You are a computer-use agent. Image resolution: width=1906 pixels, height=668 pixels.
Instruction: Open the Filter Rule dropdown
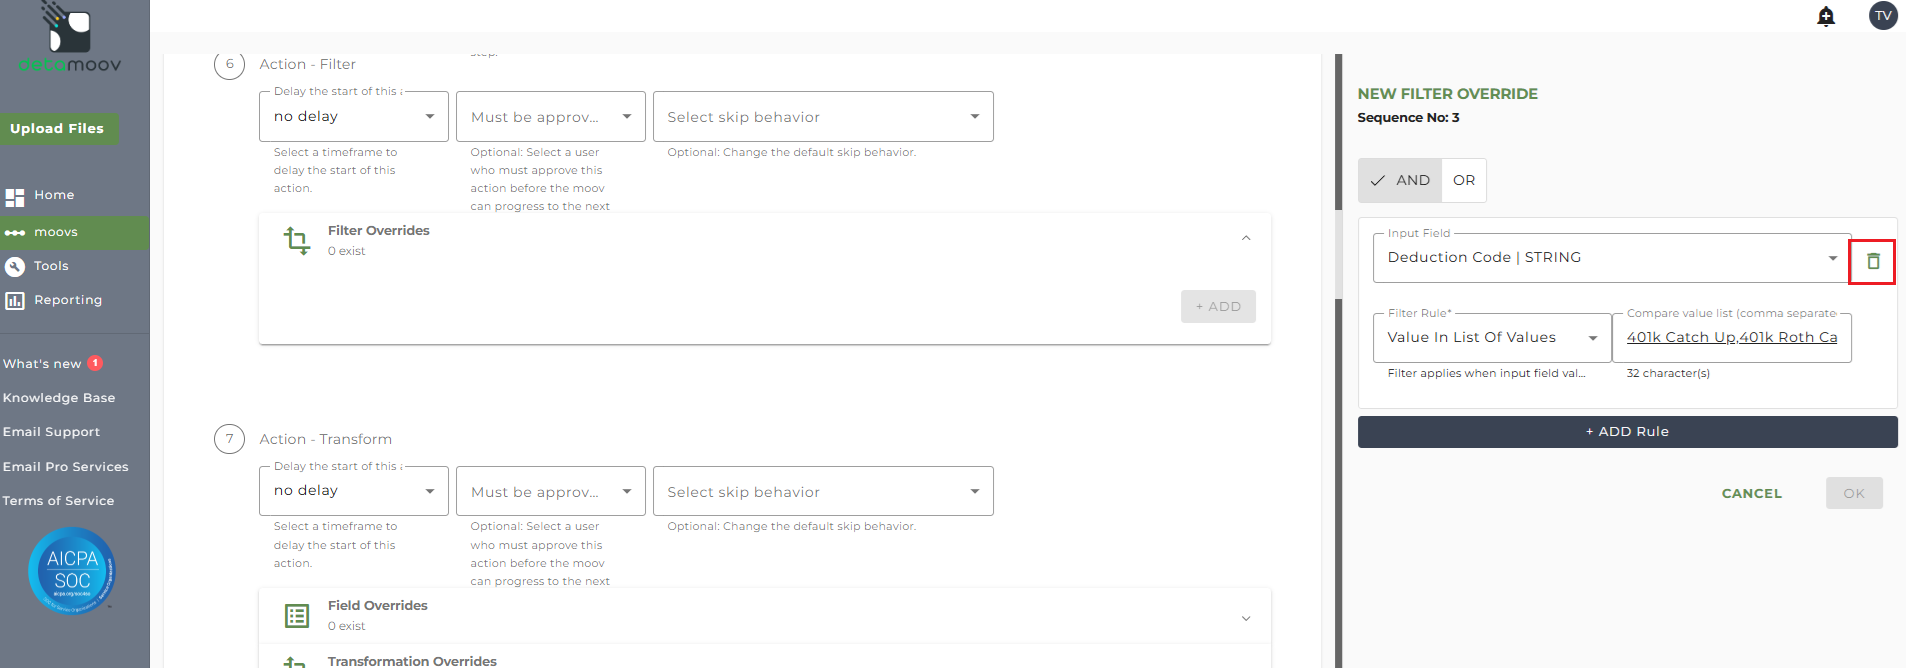1492,338
